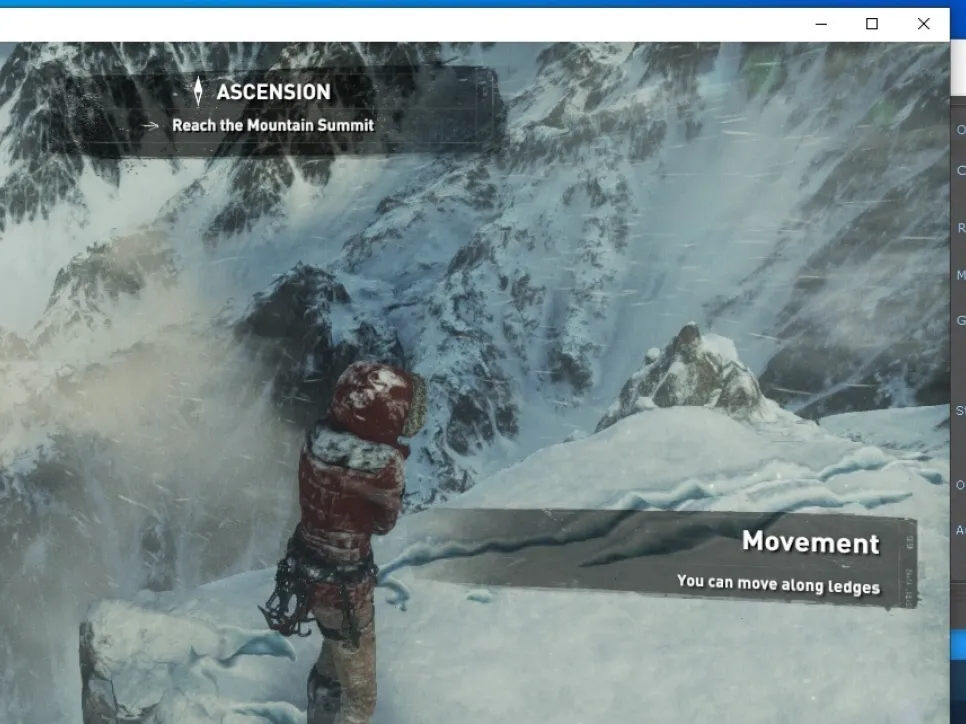Minimize the game window
966x724 pixels.
[821, 24]
